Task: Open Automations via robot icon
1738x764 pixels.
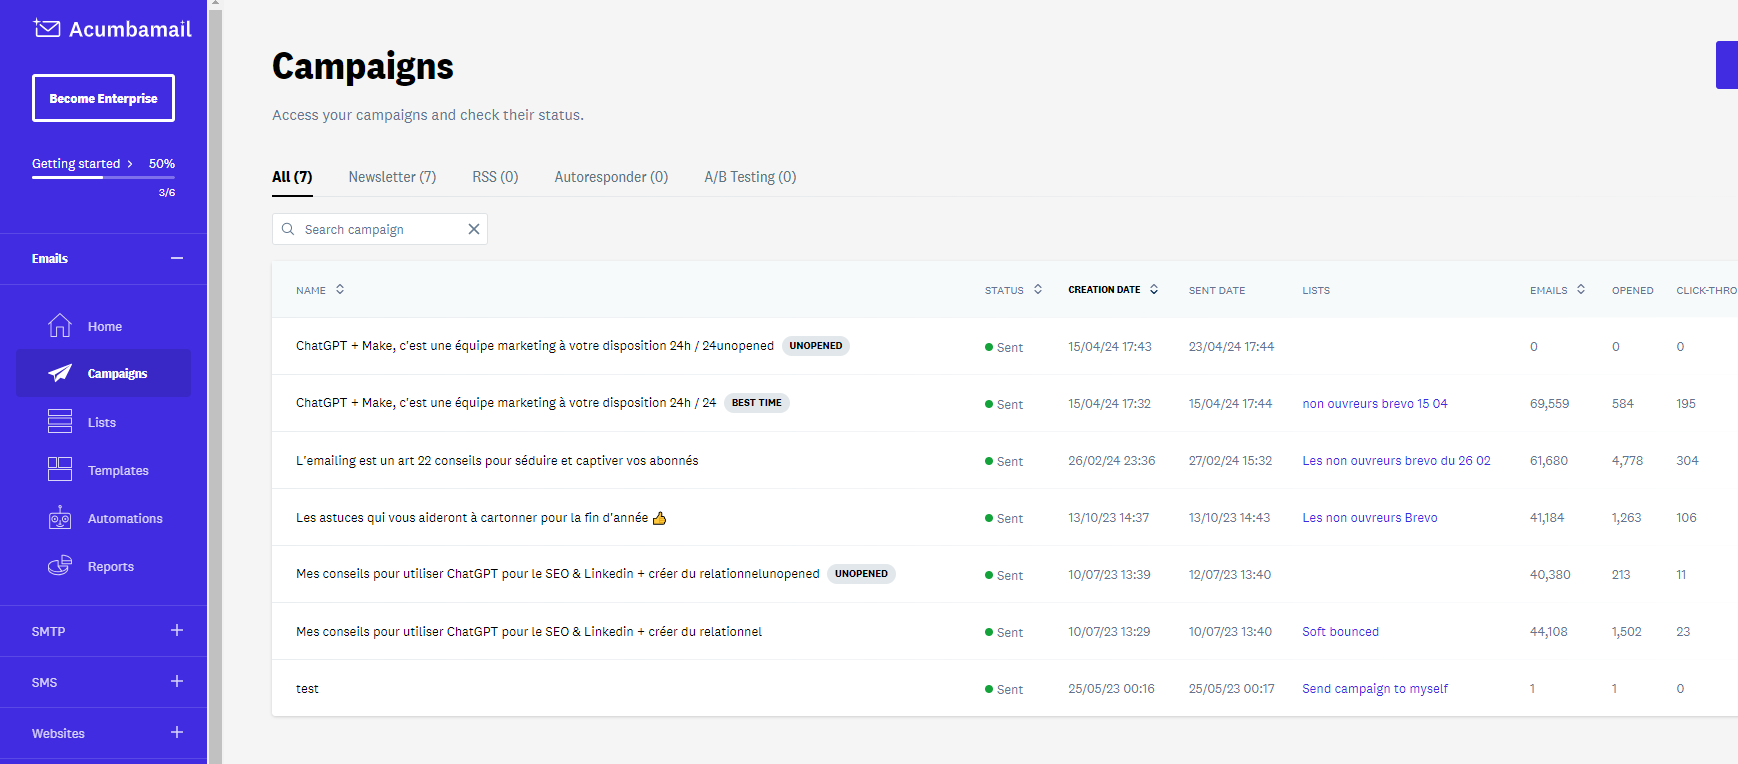Action: coord(60,518)
